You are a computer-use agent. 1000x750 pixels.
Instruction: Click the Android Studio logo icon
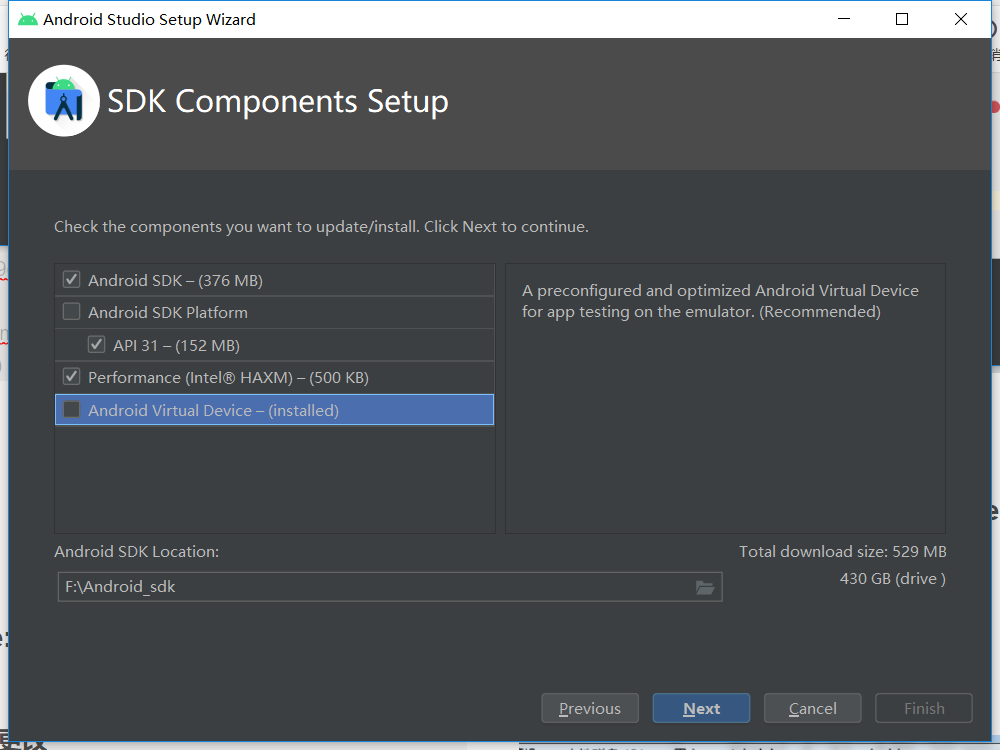[x=64, y=100]
